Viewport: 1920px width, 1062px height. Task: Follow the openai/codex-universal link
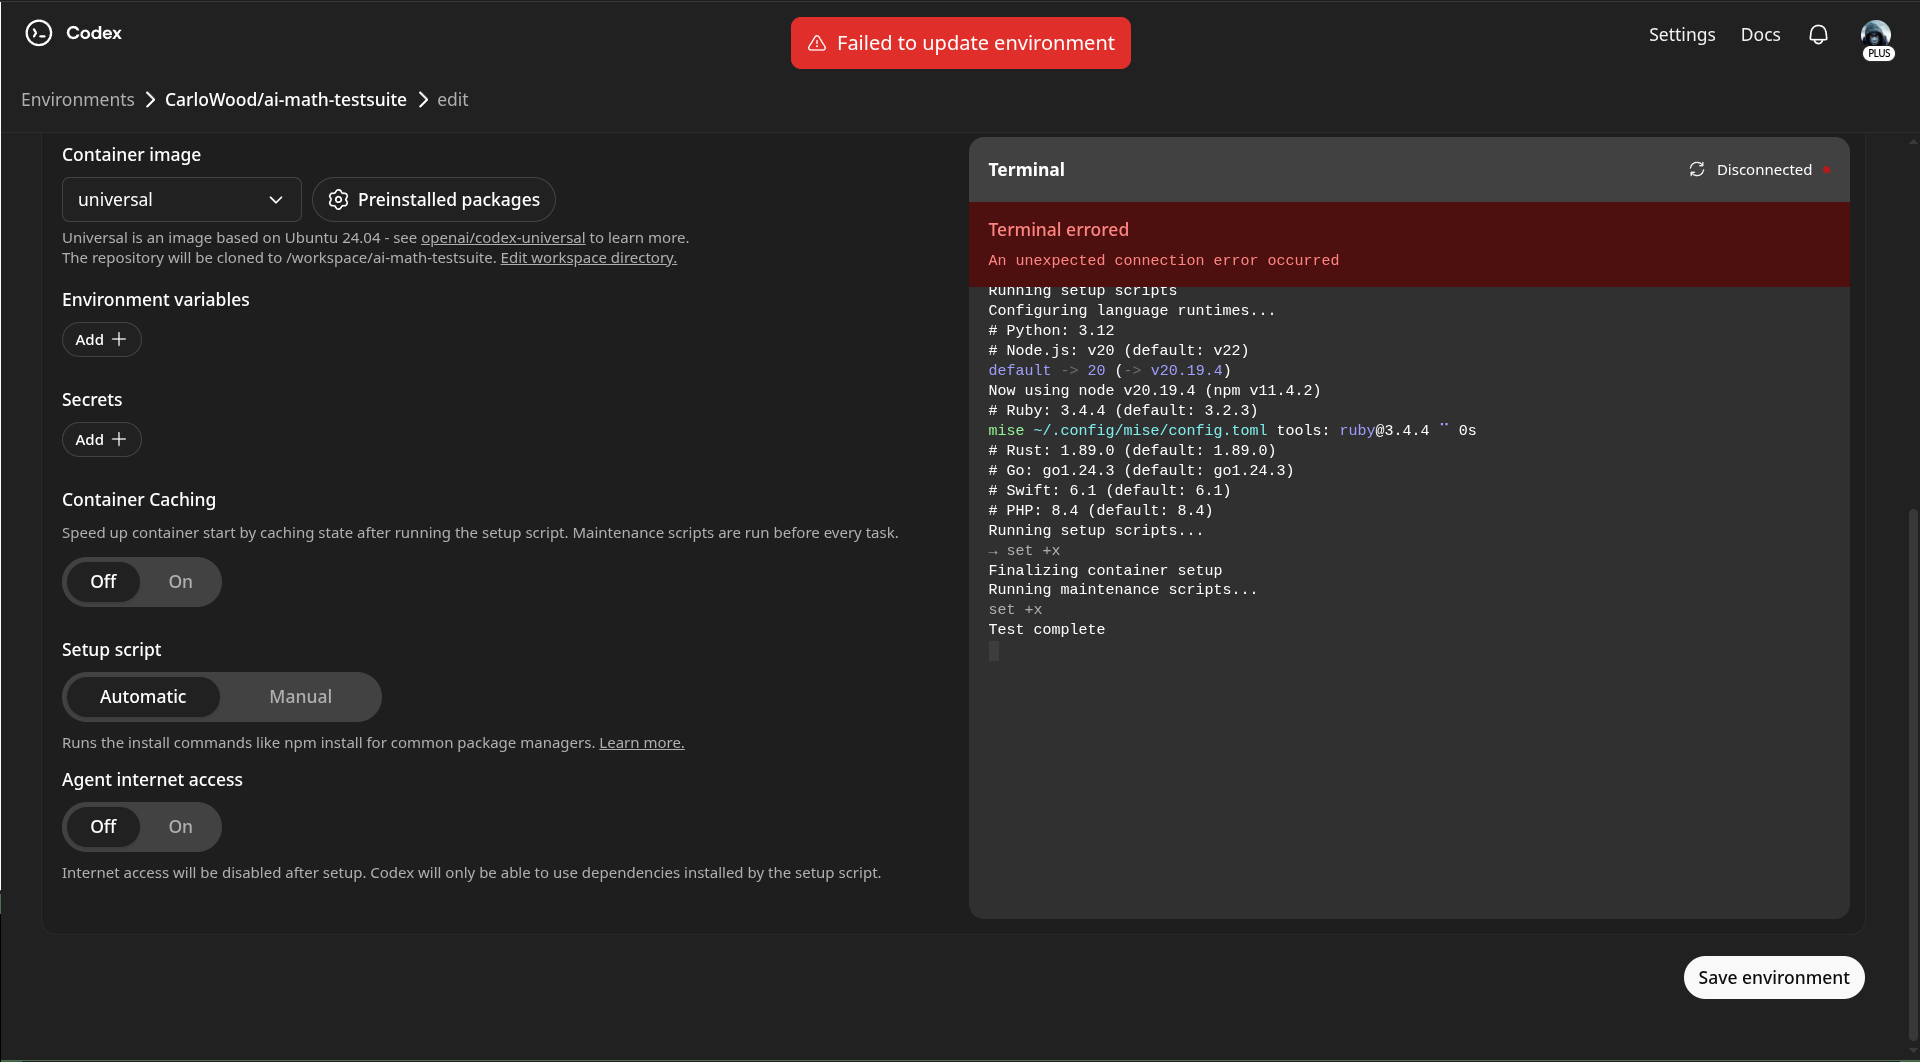pos(503,238)
